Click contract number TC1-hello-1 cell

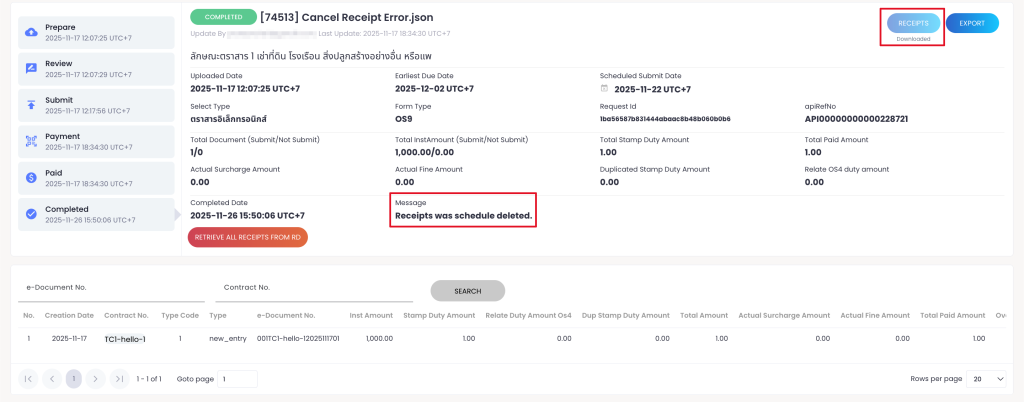pos(125,339)
